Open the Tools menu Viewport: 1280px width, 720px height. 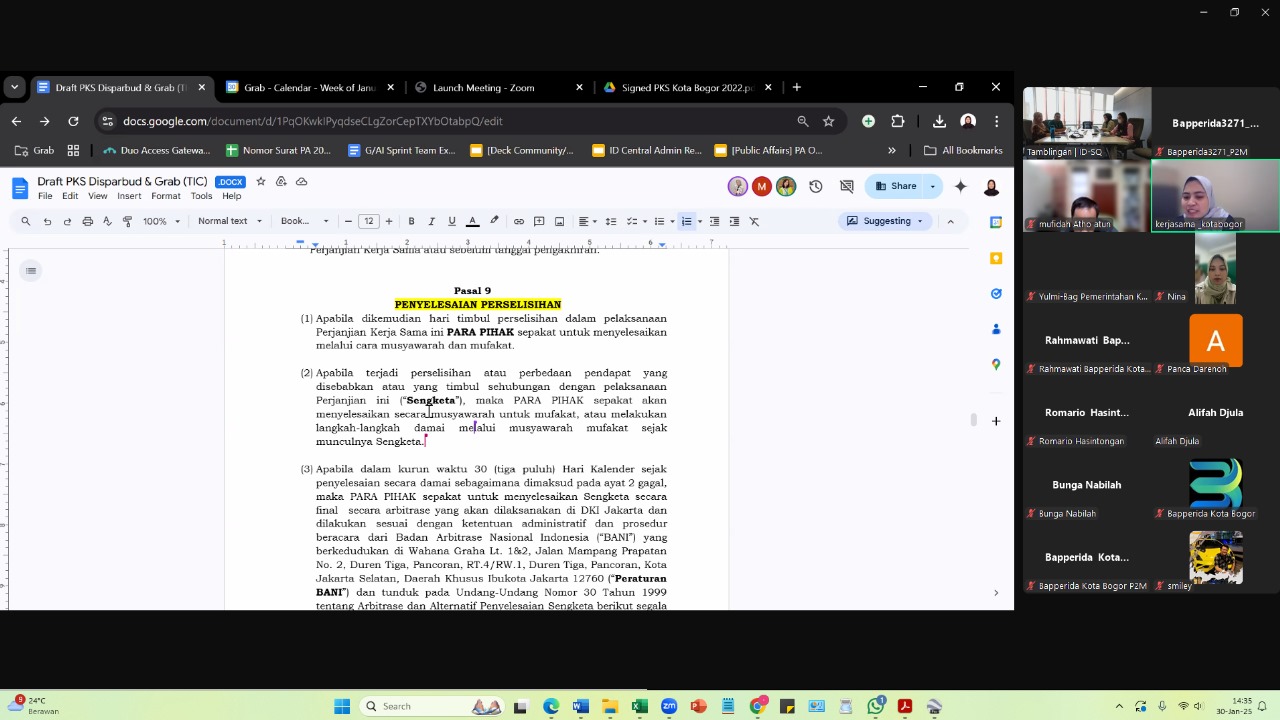(201, 196)
